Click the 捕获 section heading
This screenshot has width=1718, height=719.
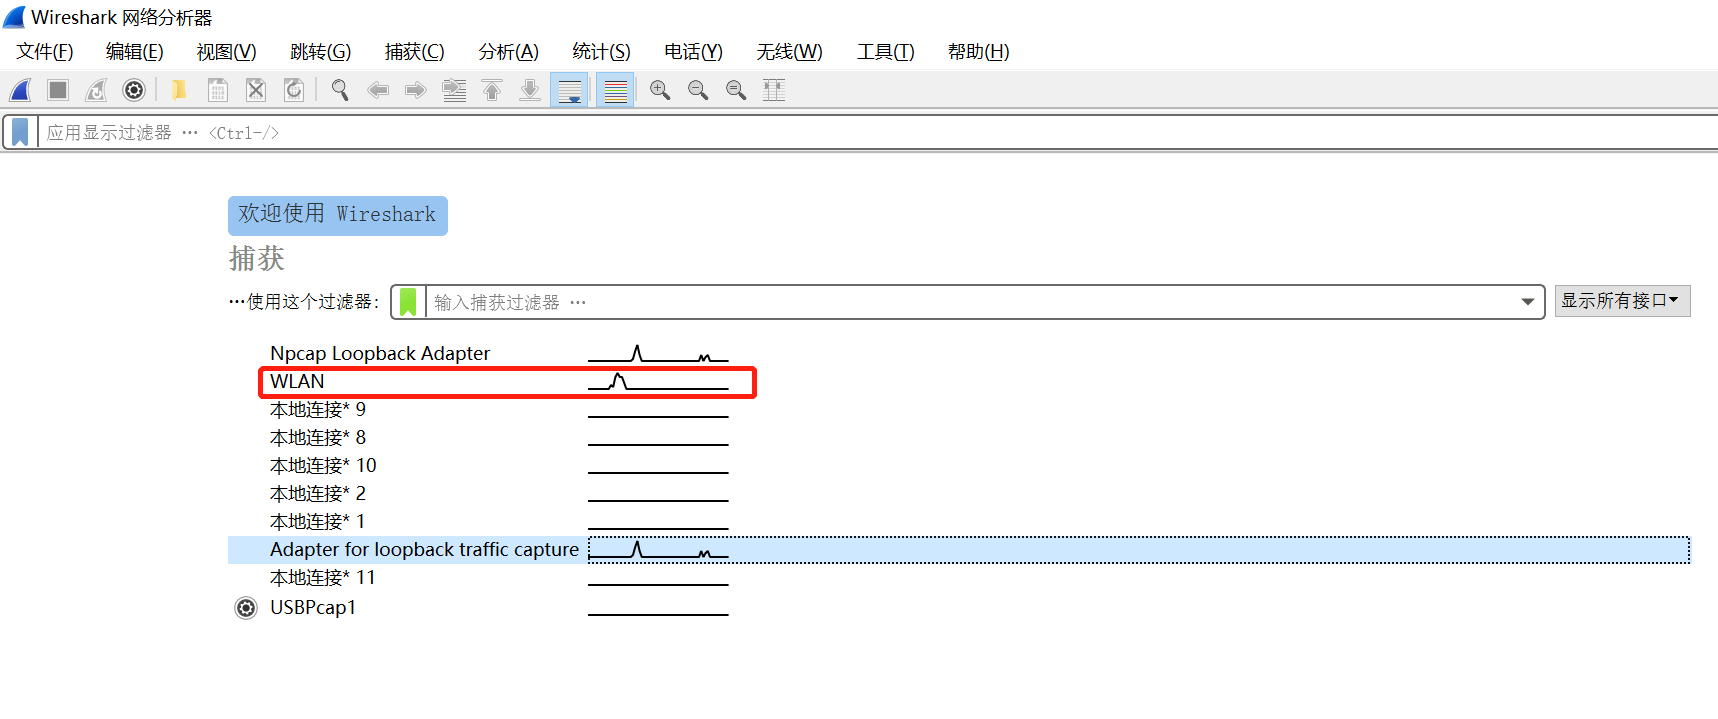coord(257,259)
